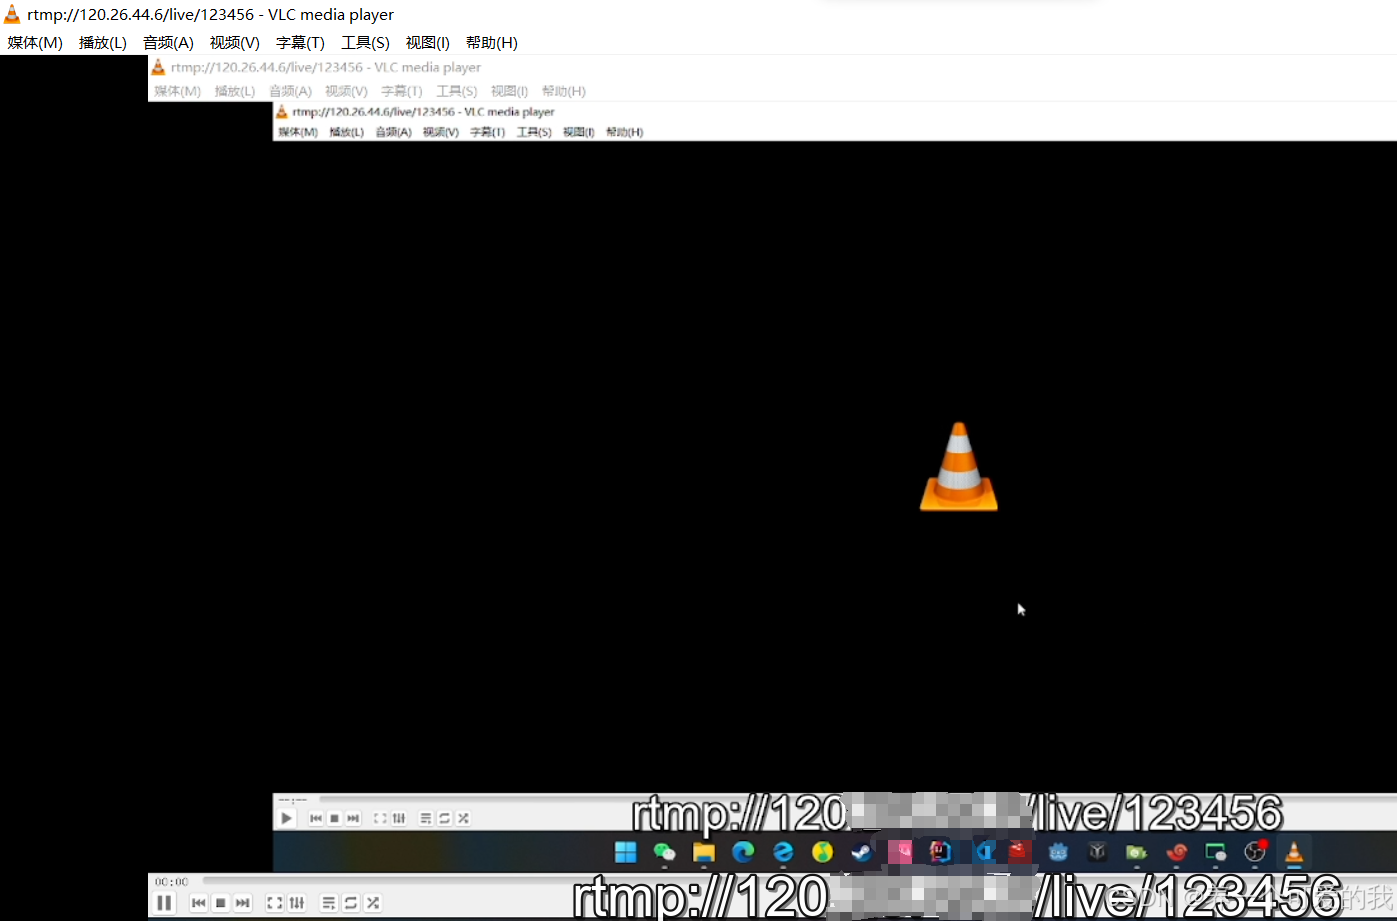
Task: Click 媒体(M) in the innermost VLC window
Action: 298,132
